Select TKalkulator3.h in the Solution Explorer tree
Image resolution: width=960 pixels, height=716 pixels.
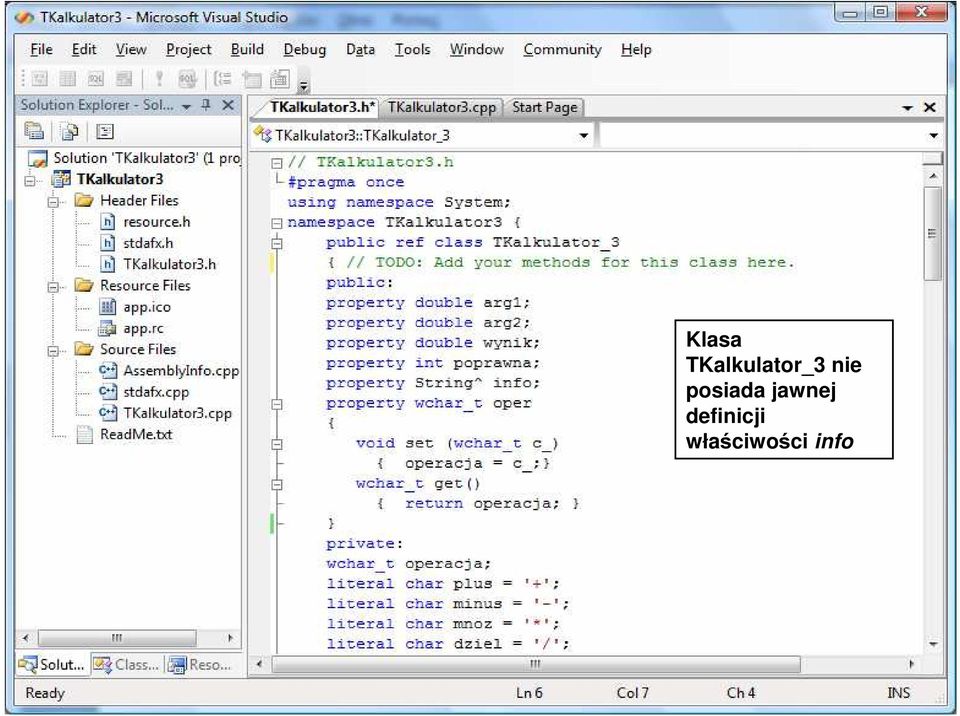[158, 264]
